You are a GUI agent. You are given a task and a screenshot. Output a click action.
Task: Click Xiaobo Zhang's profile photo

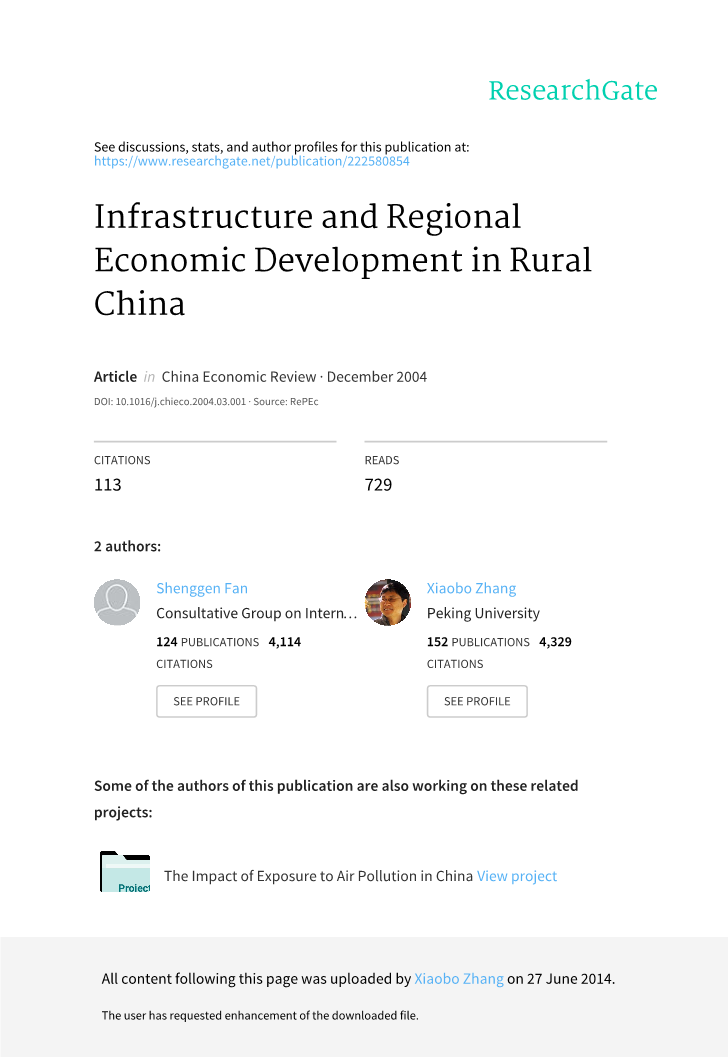[x=388, y=603]
